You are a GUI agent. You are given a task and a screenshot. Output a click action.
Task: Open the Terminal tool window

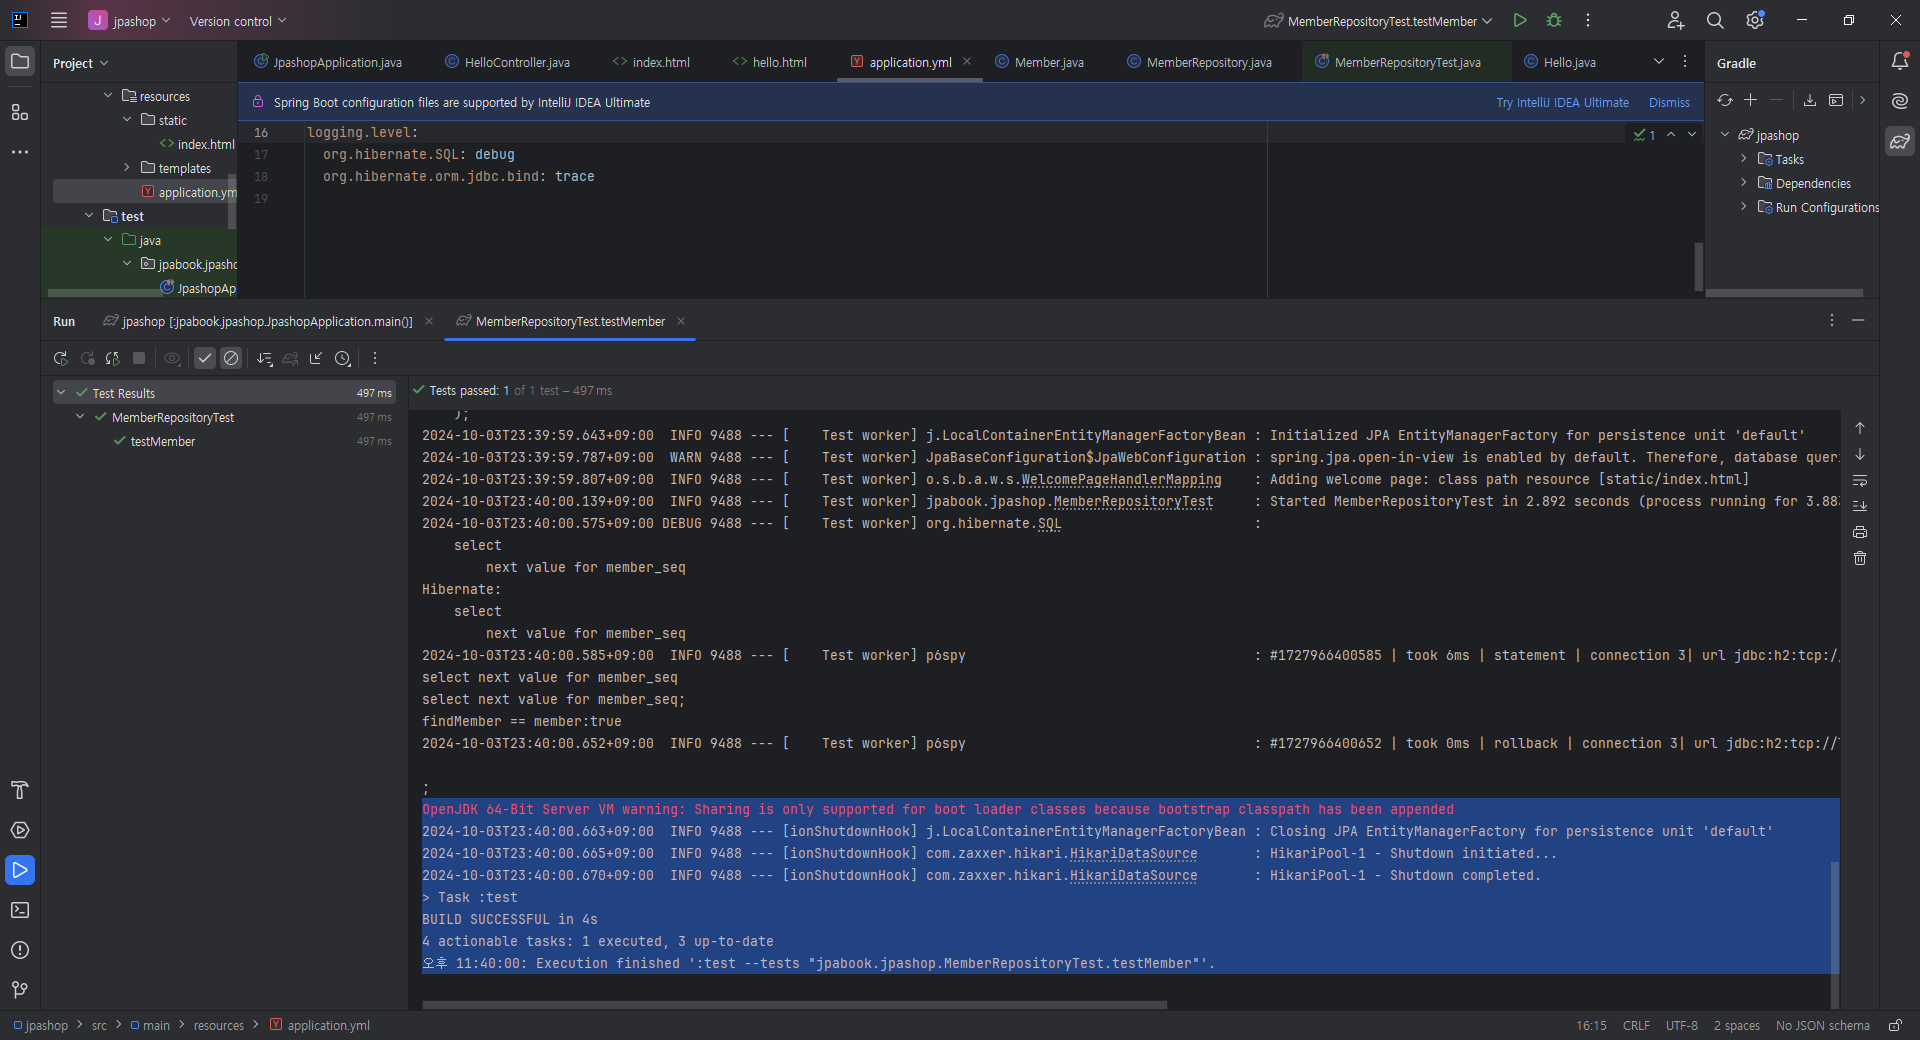20,910
